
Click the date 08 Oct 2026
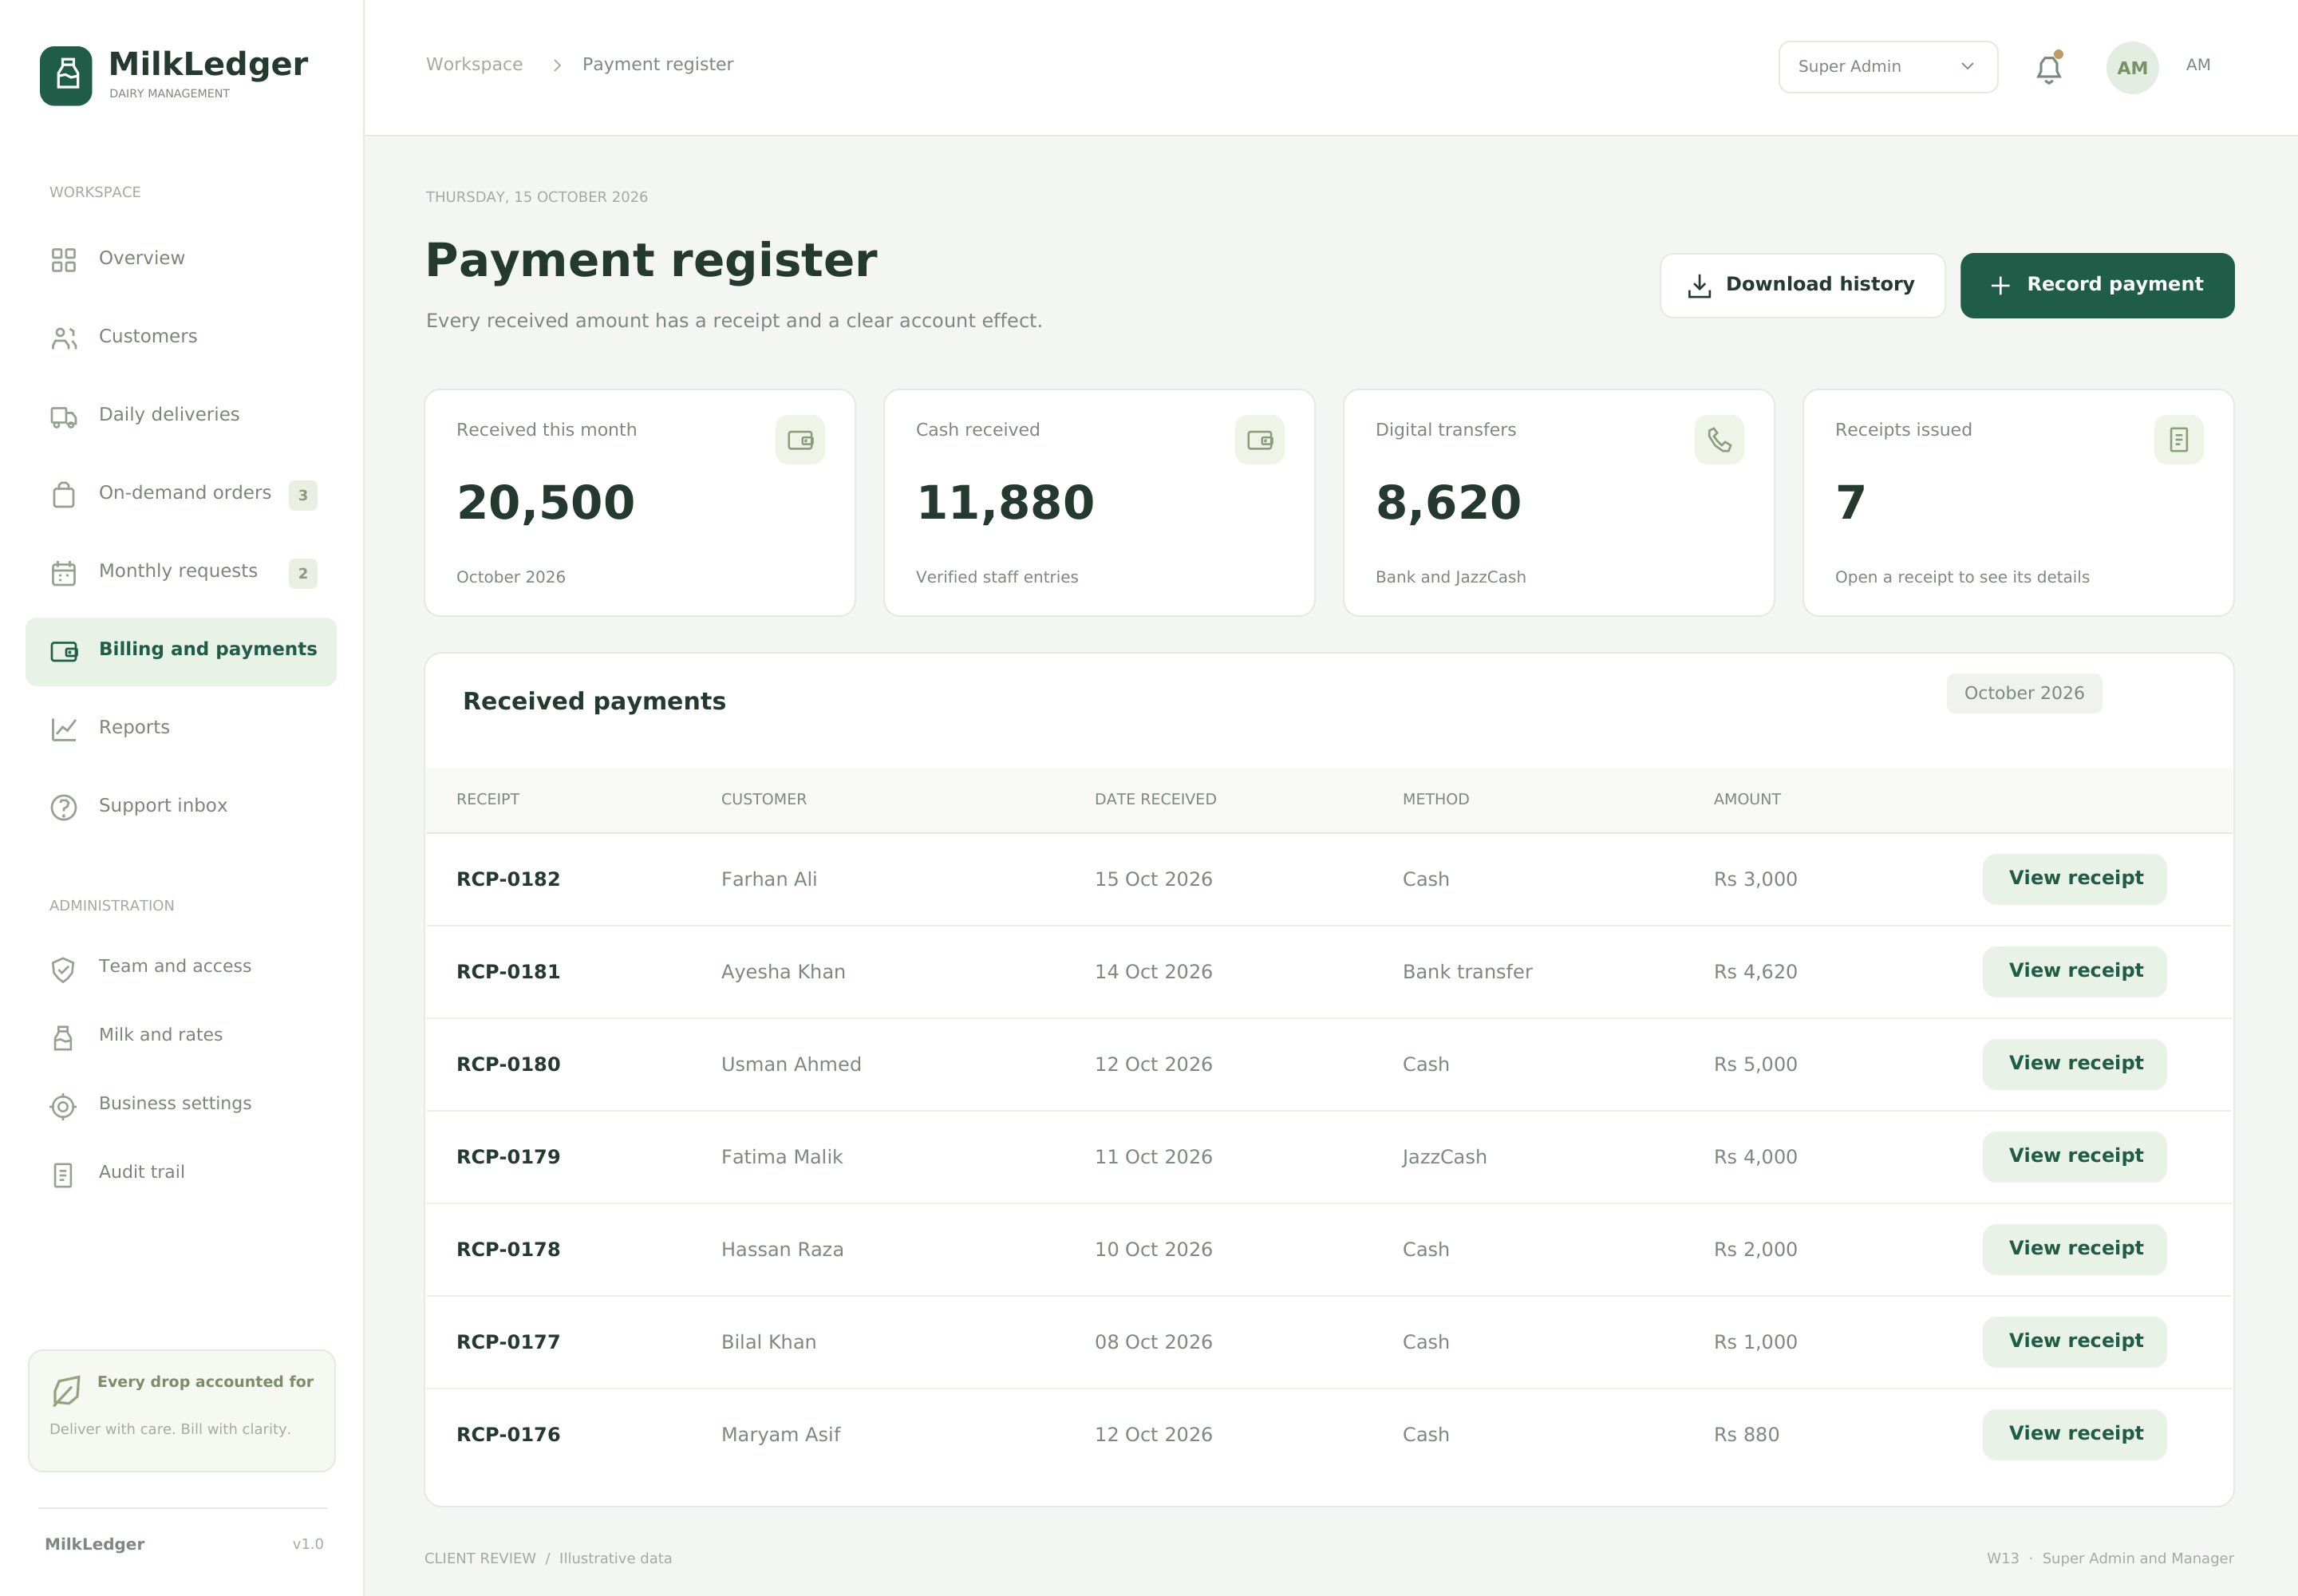(x=1153, y=1342)
